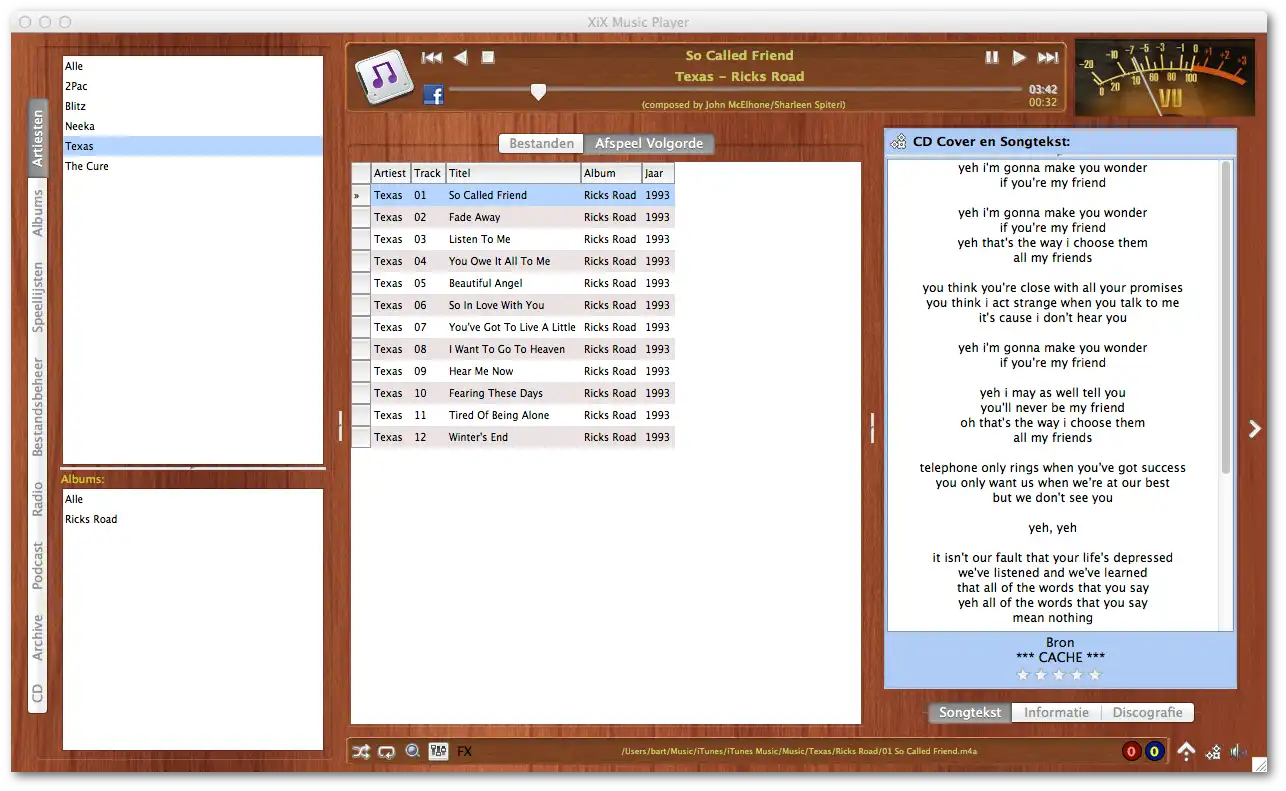Screen dimensions: 1286x791
Task: Skip to the previous track
Action: pos(431,58)
